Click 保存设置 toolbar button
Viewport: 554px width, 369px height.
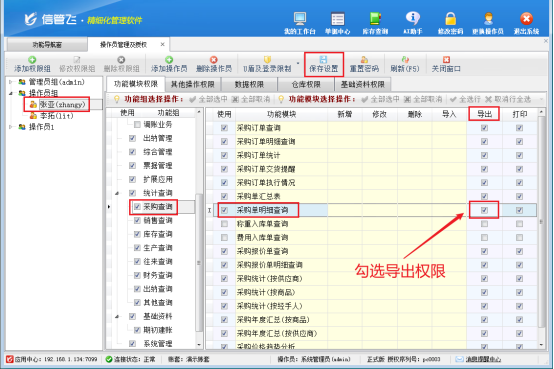coord(324,64)
